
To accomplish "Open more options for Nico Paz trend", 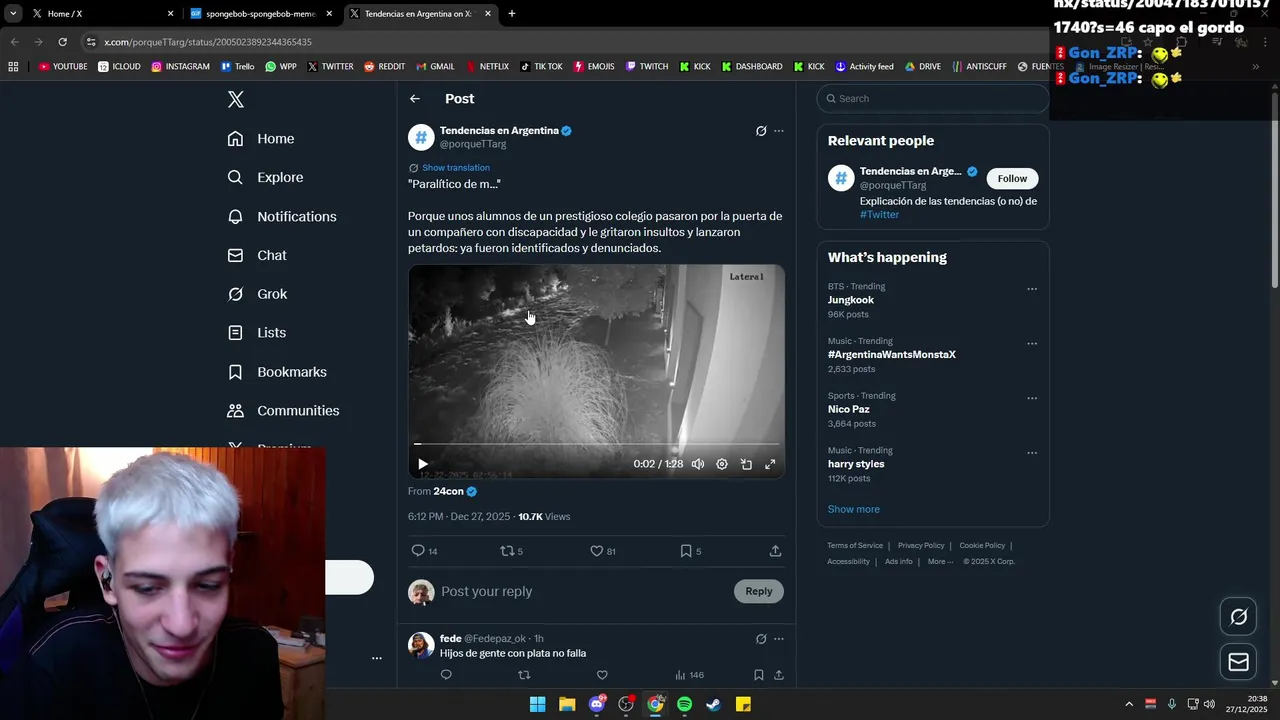I will click(1032, 398).
